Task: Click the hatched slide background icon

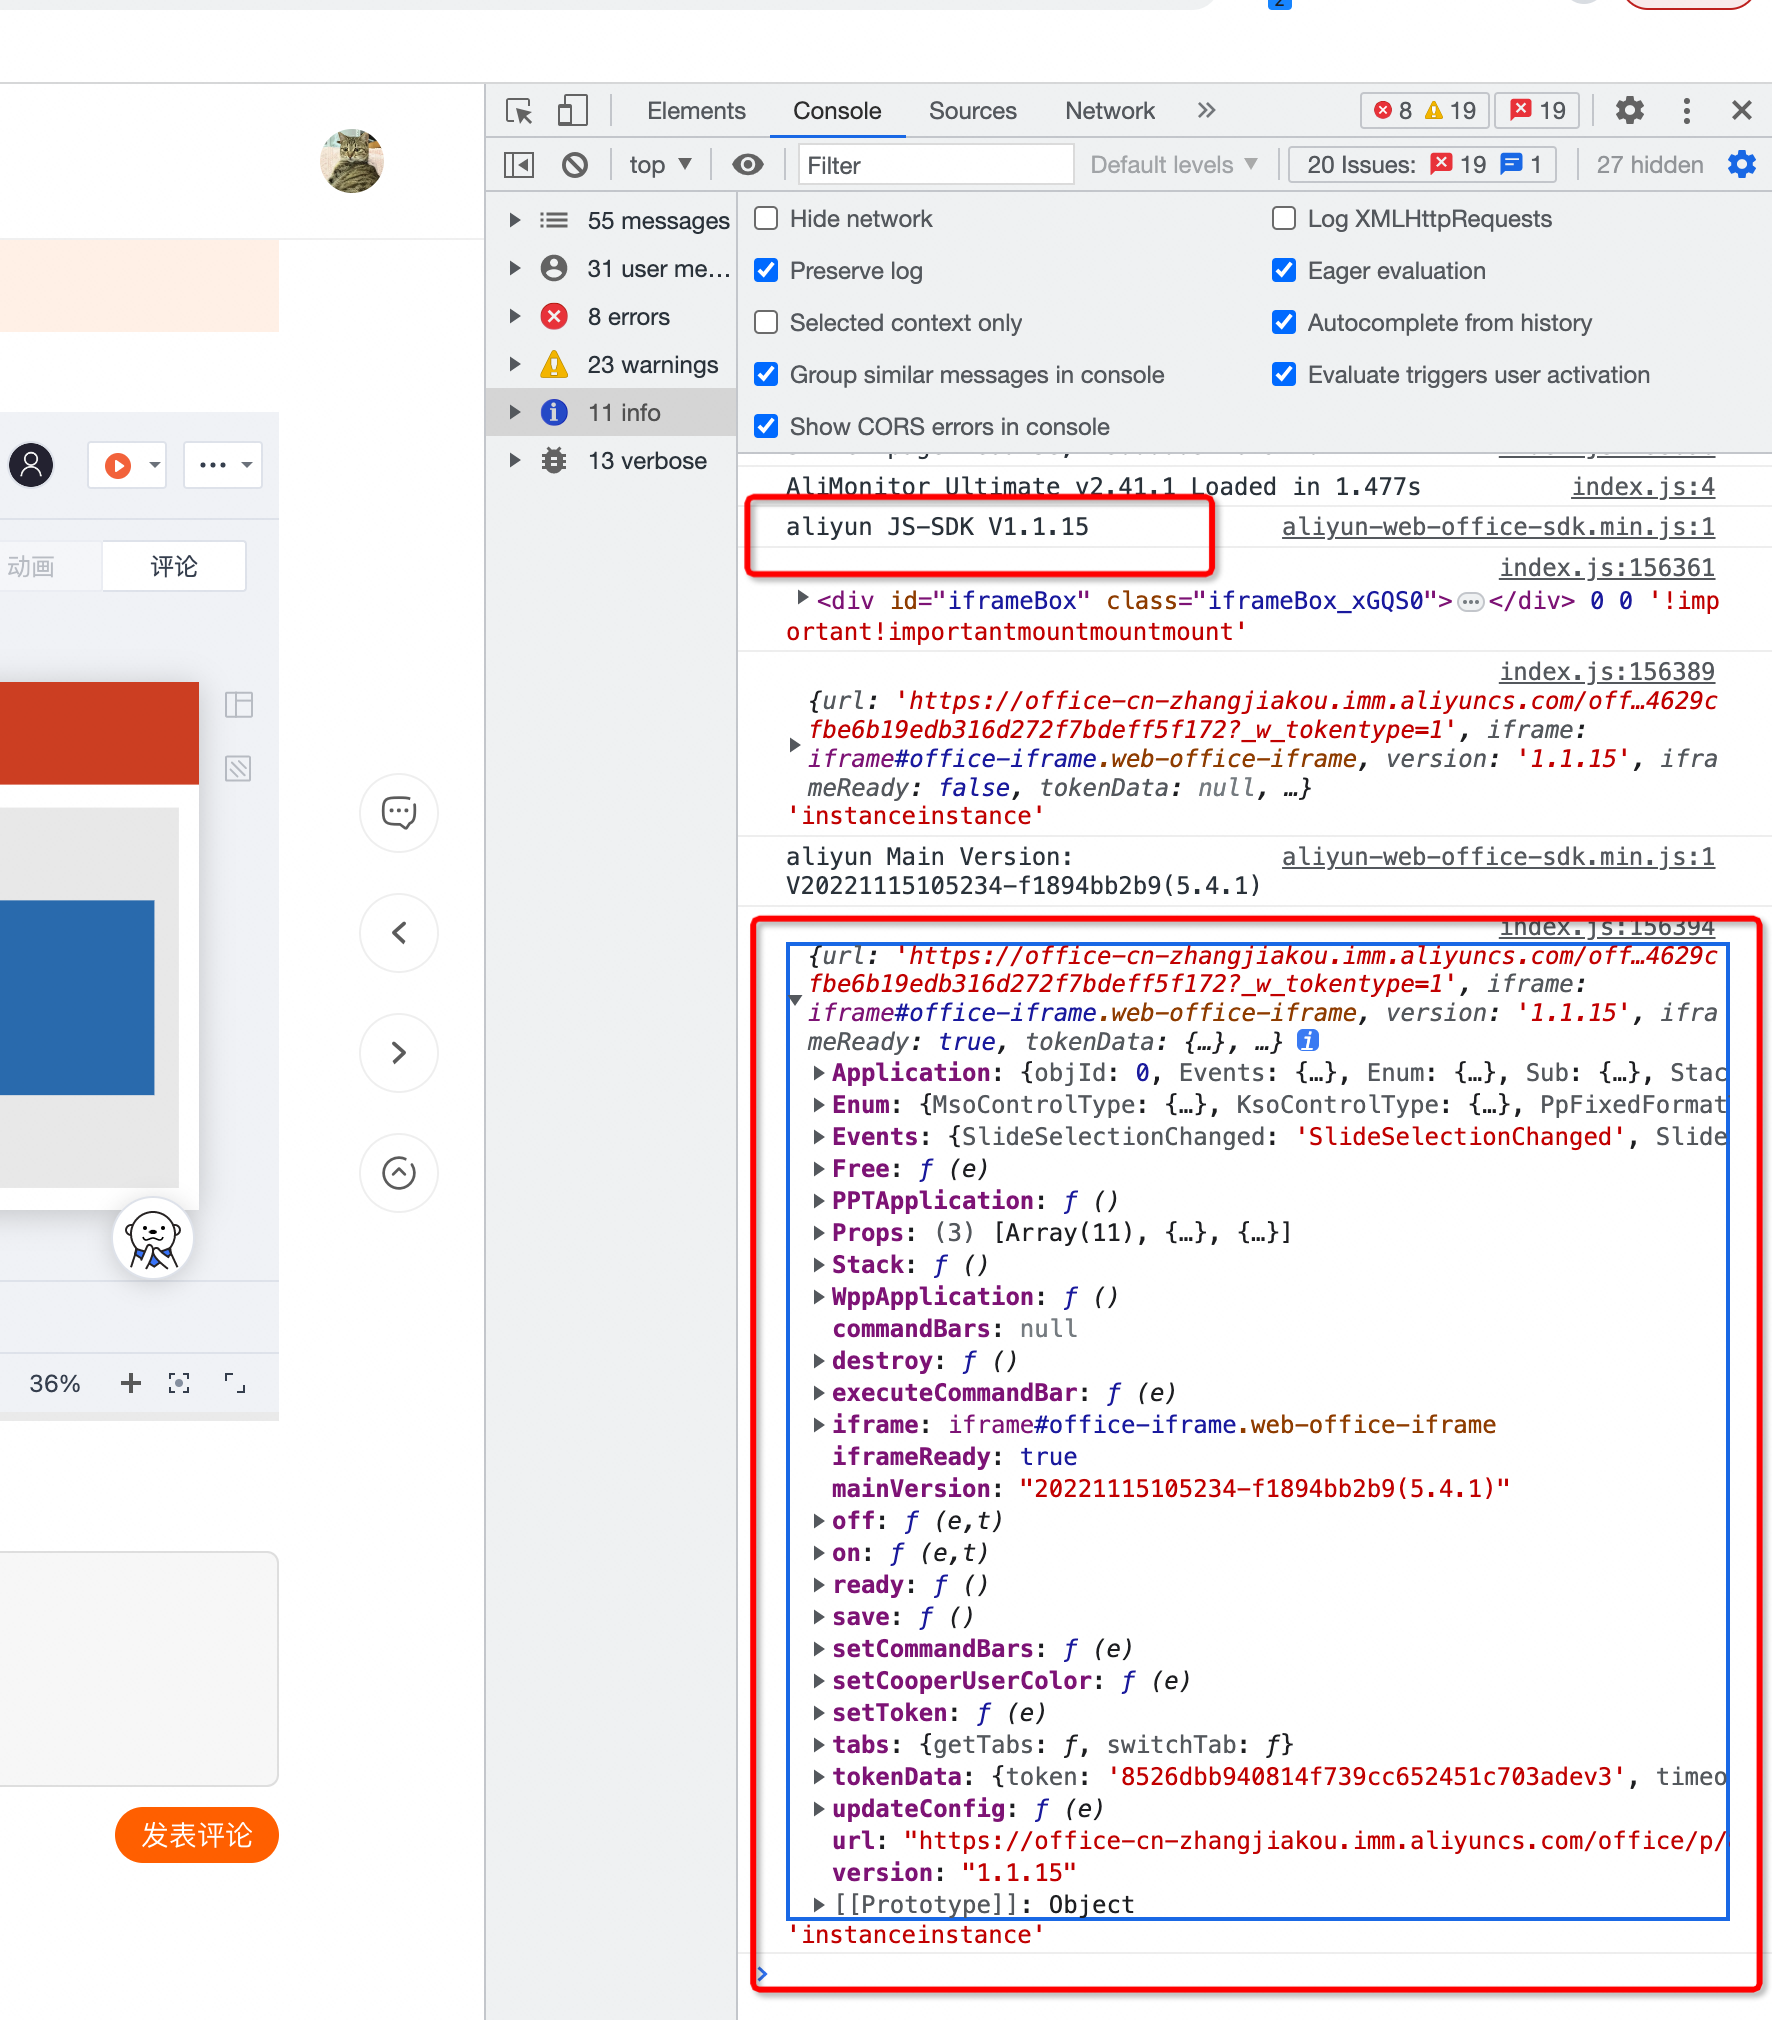Action: [x=239, y=768]
